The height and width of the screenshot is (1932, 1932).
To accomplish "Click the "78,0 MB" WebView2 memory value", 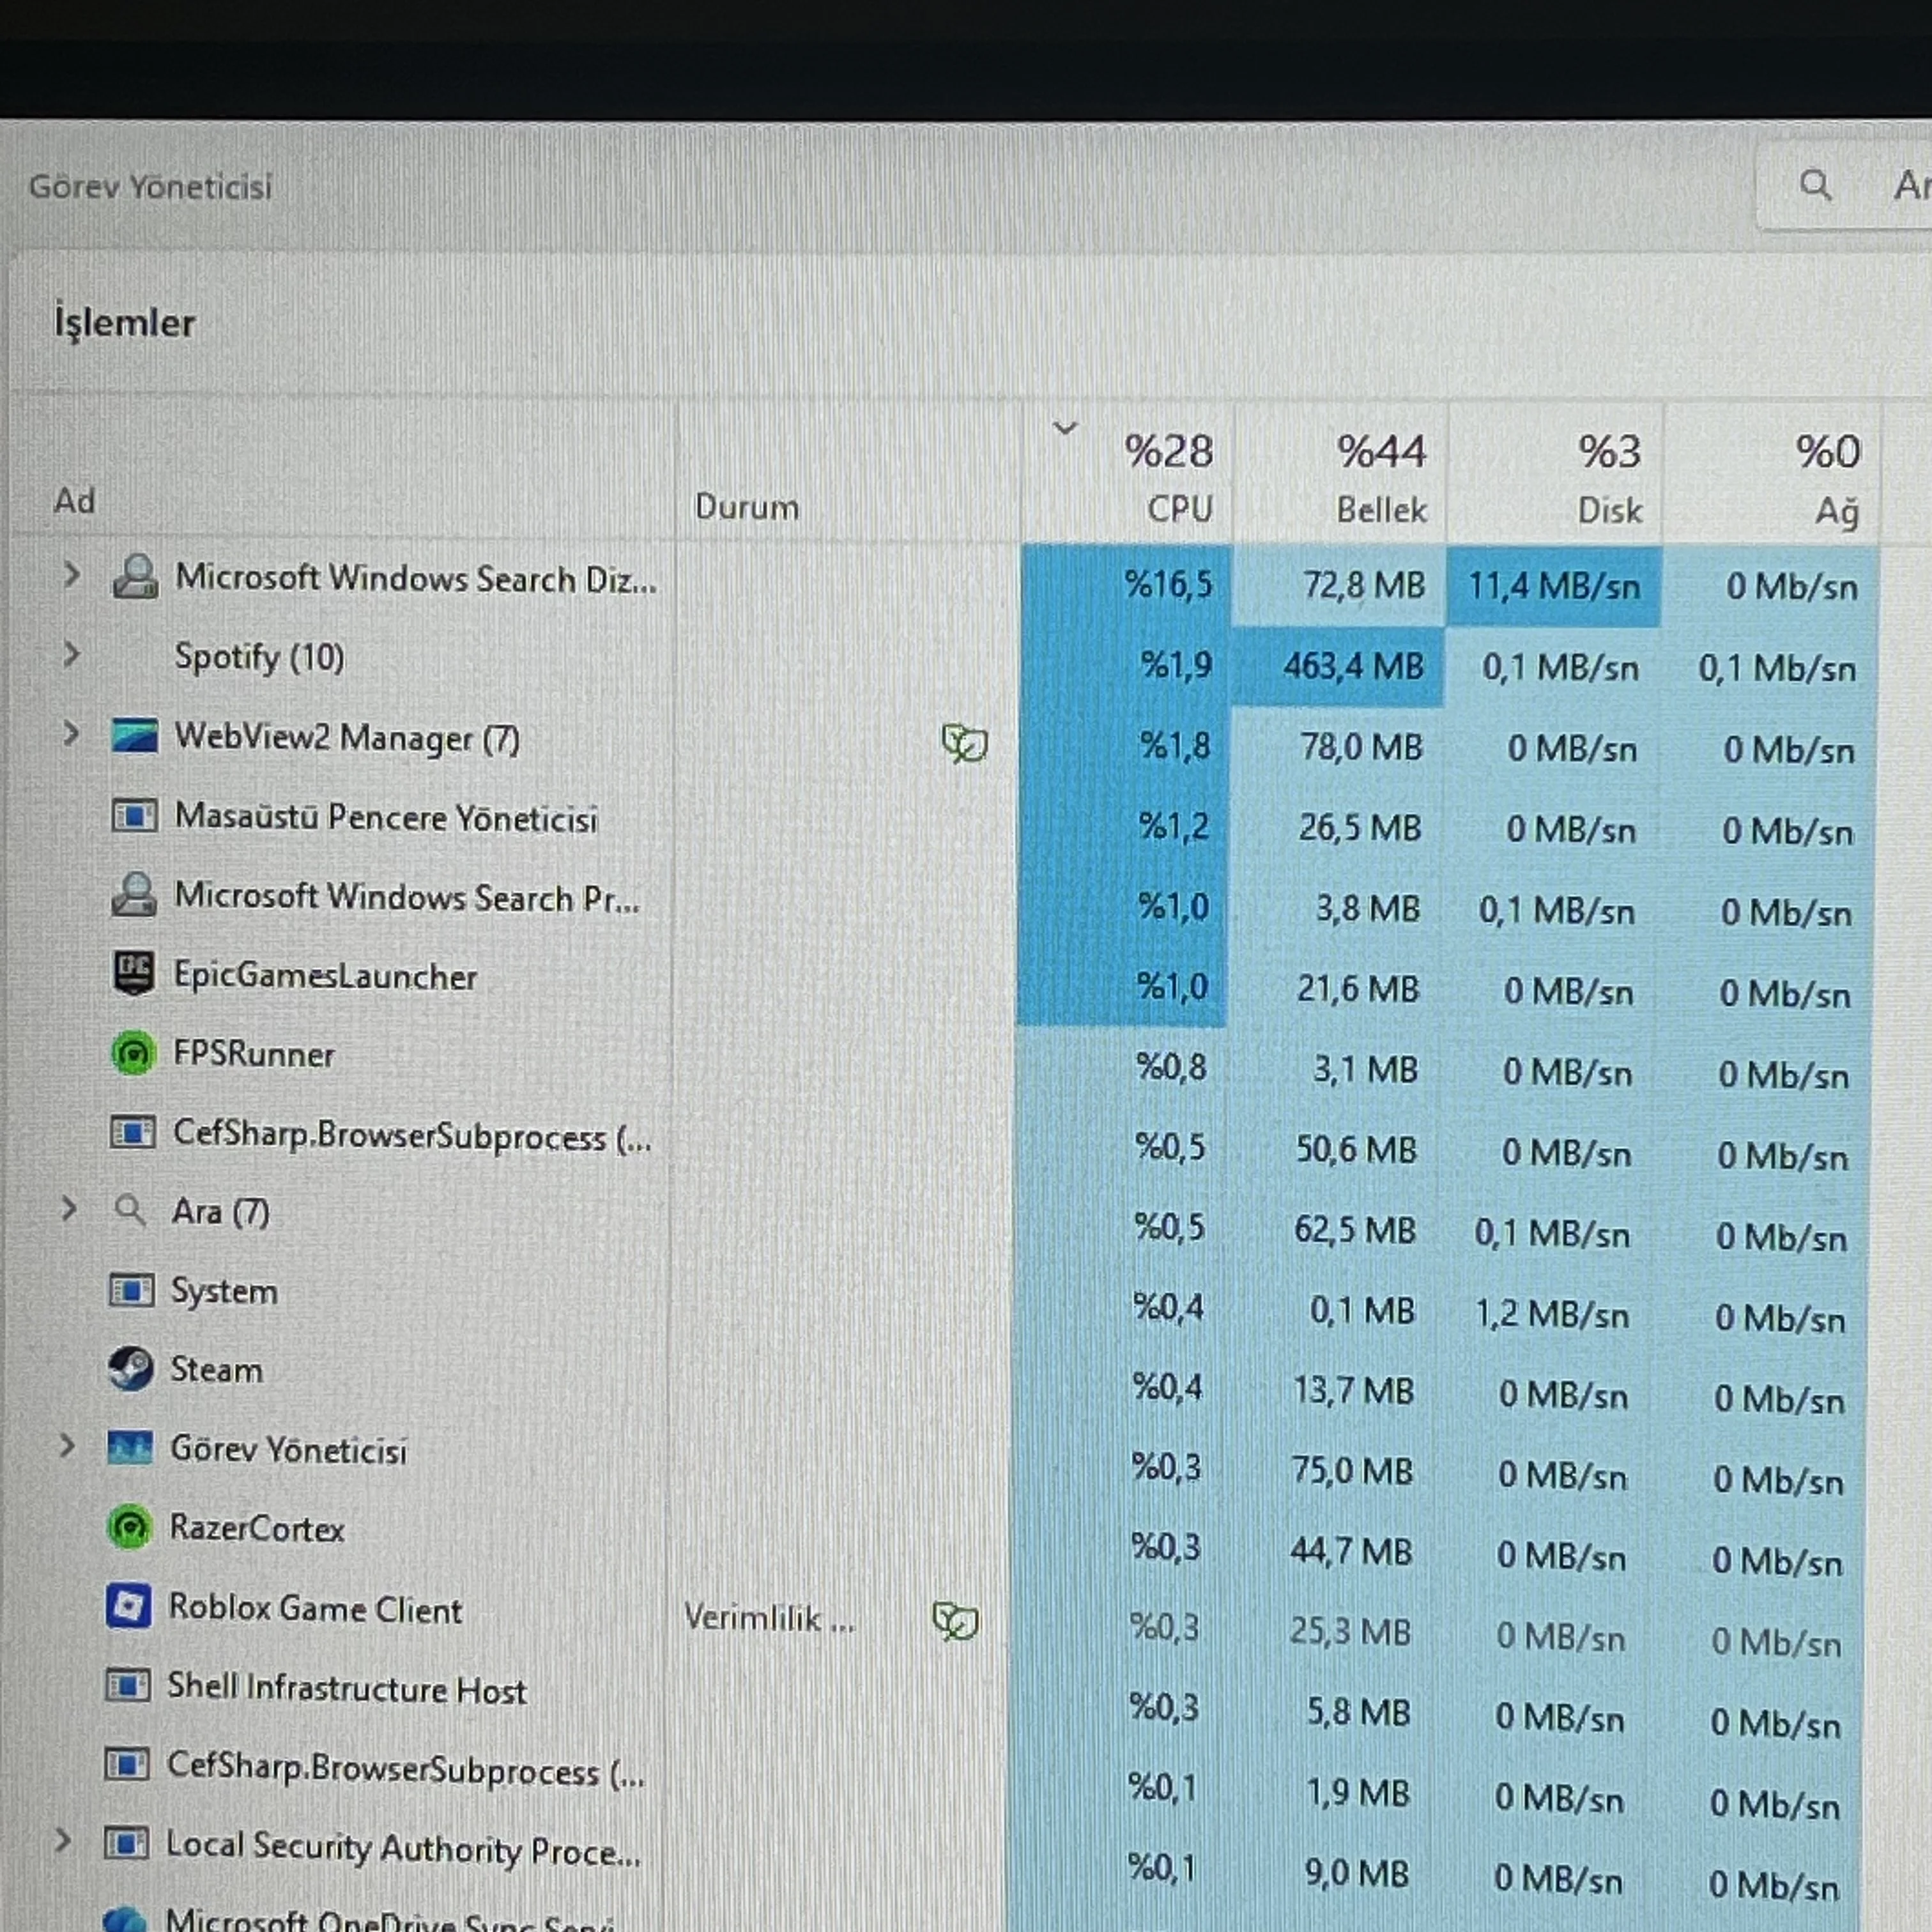I will pos(1361,747).
